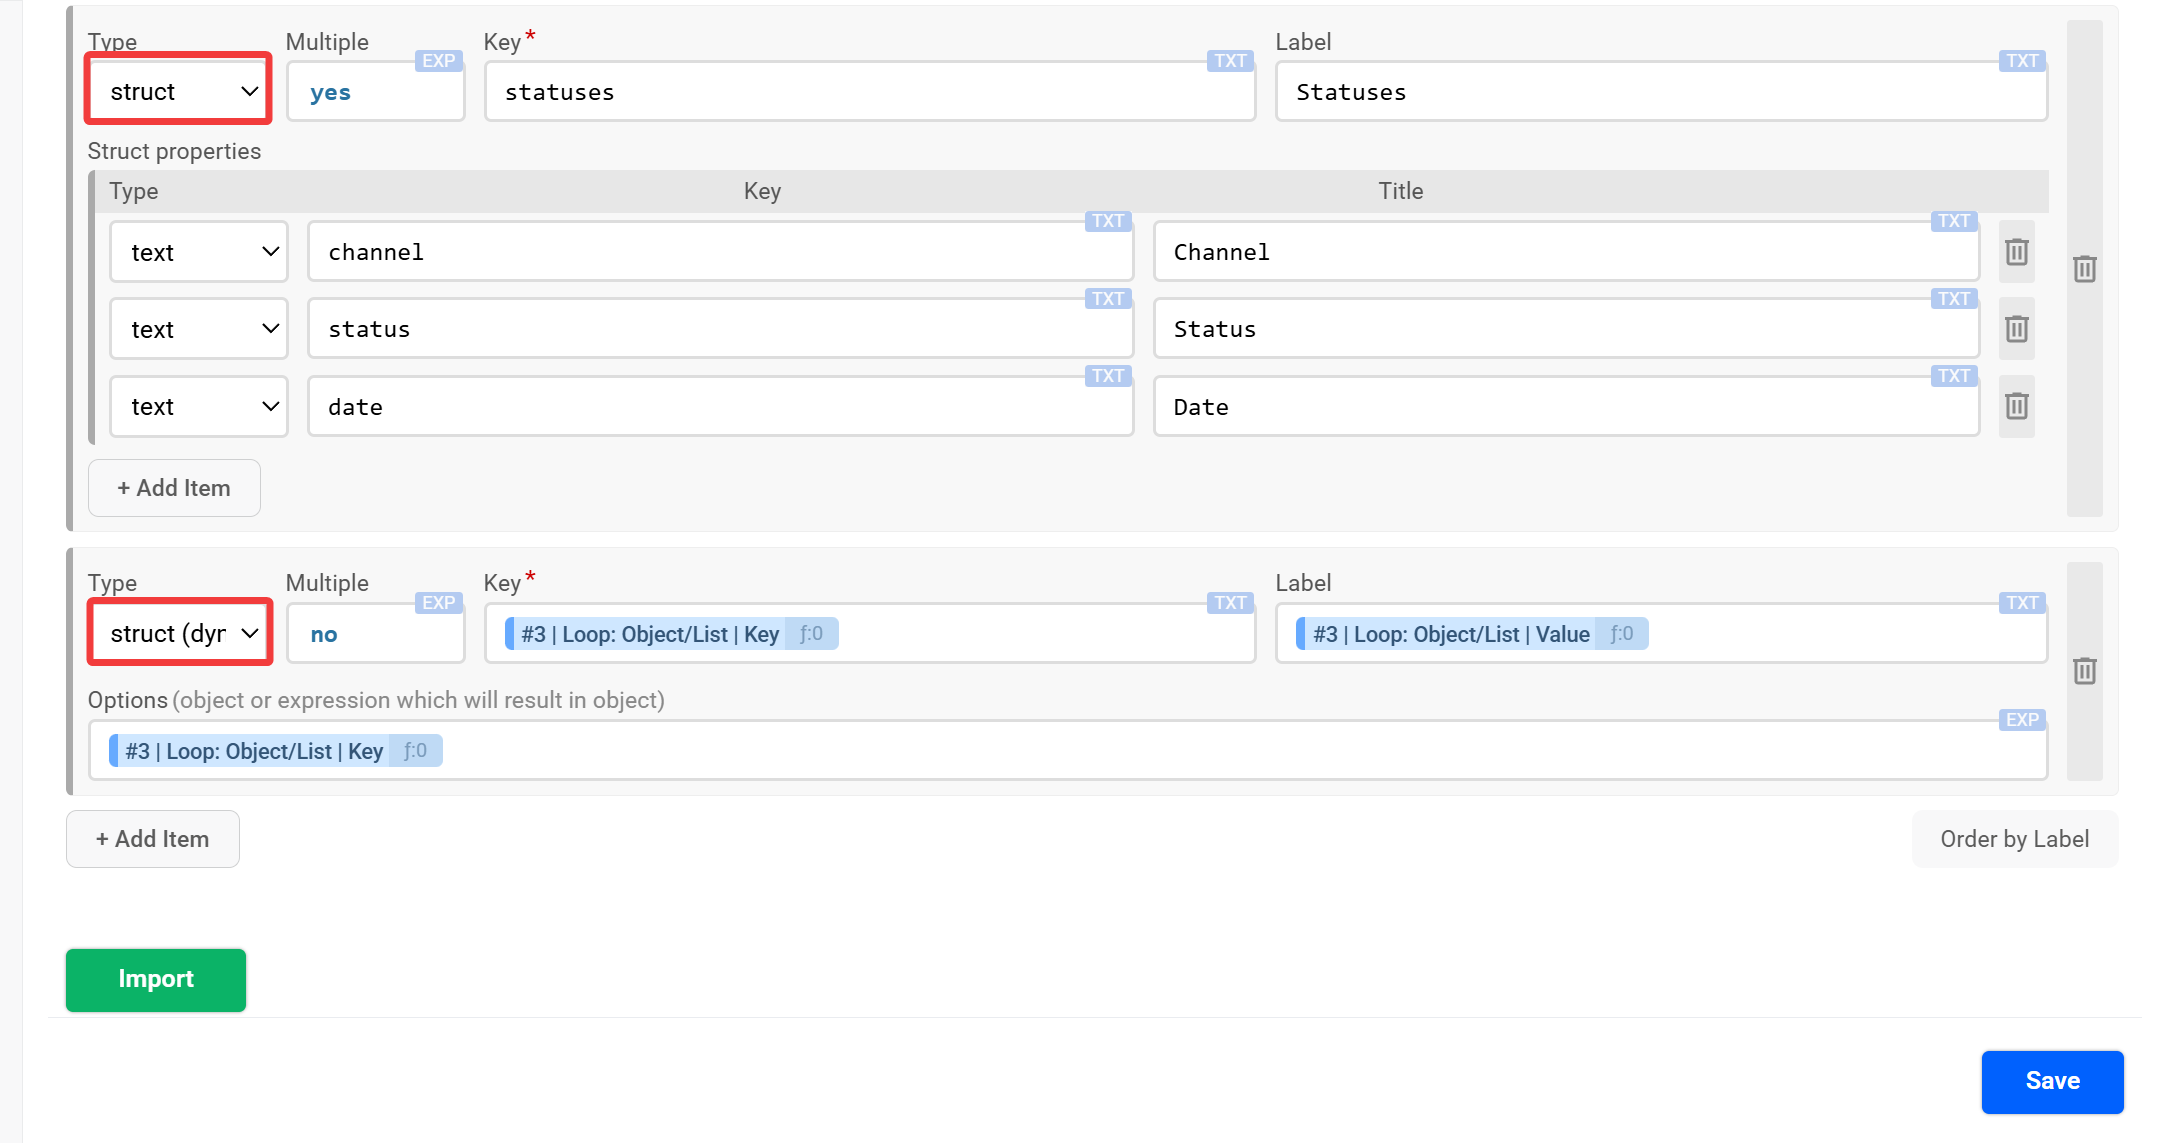Open the date row text type dropdown
This screenshot has width=2159, height=1143.
(x=199, y=407)
